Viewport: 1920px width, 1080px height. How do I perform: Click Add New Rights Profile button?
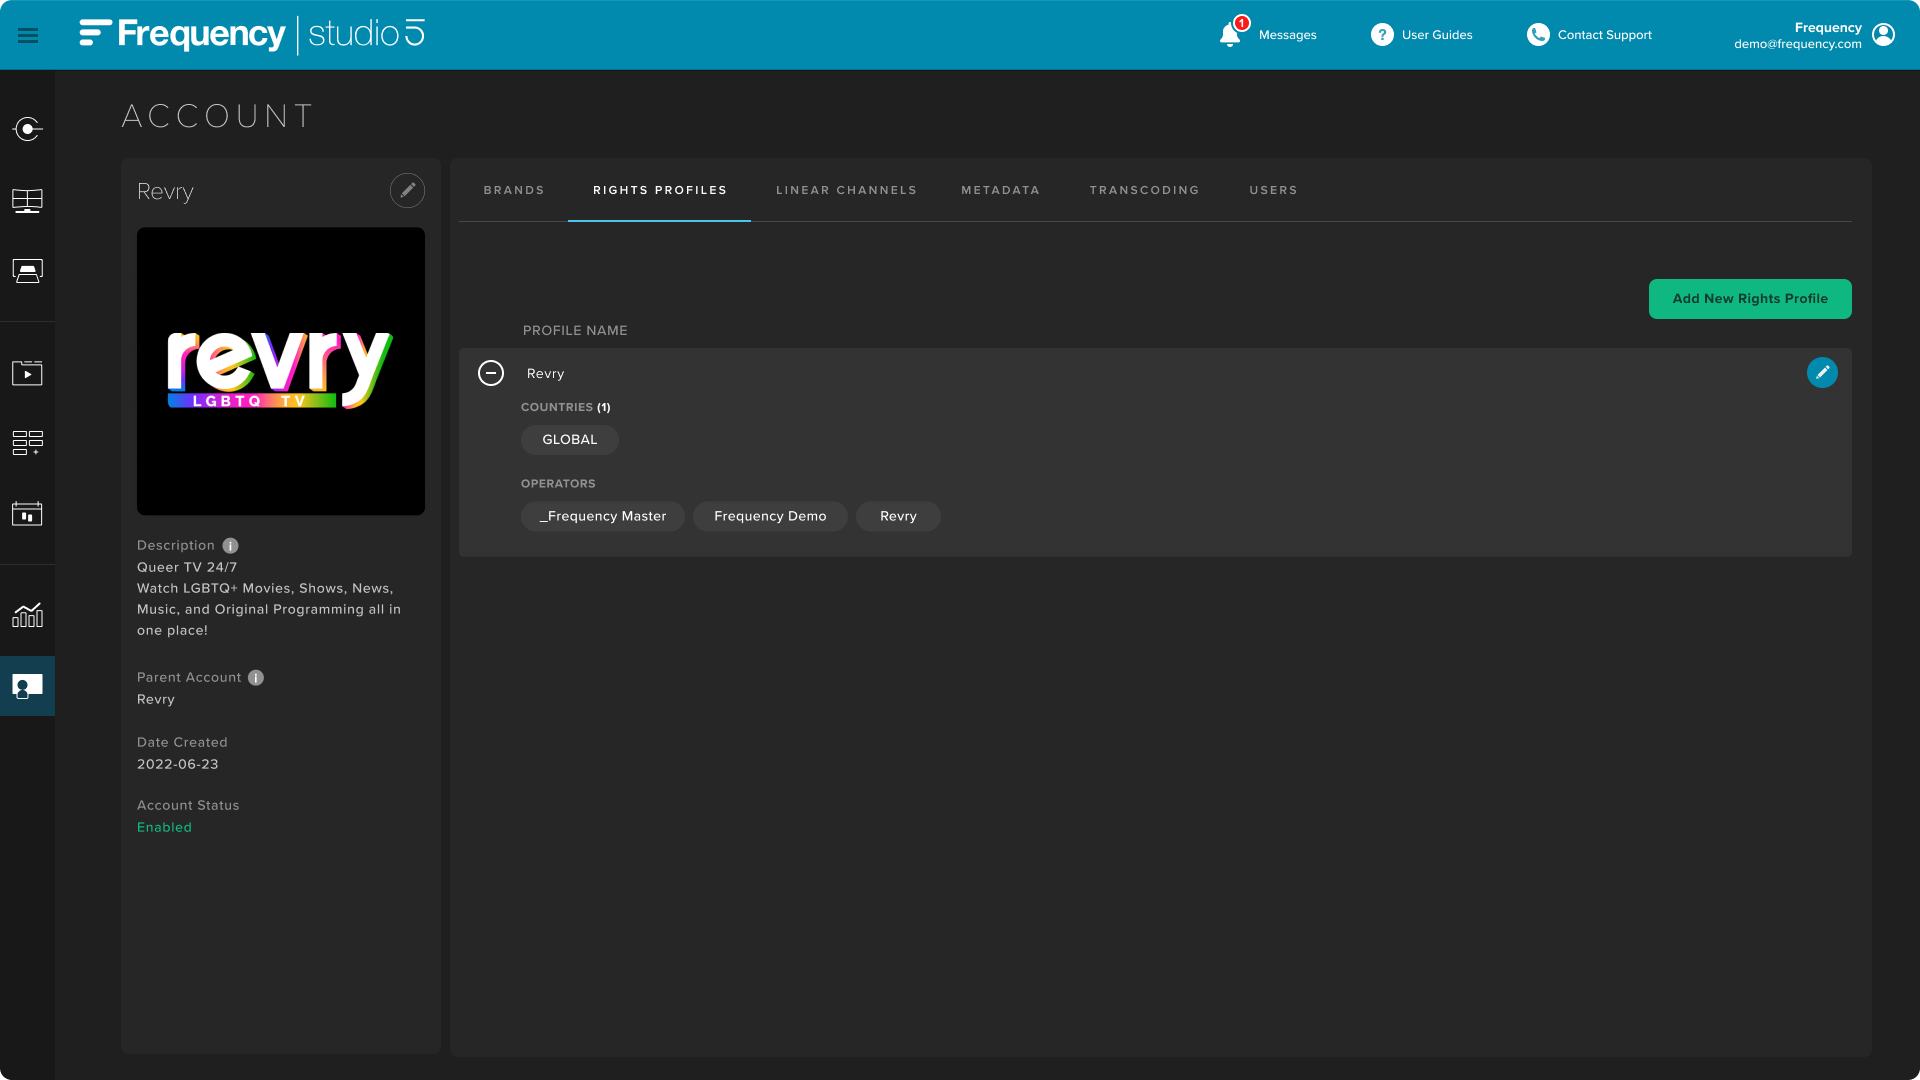pos(1750,299)
